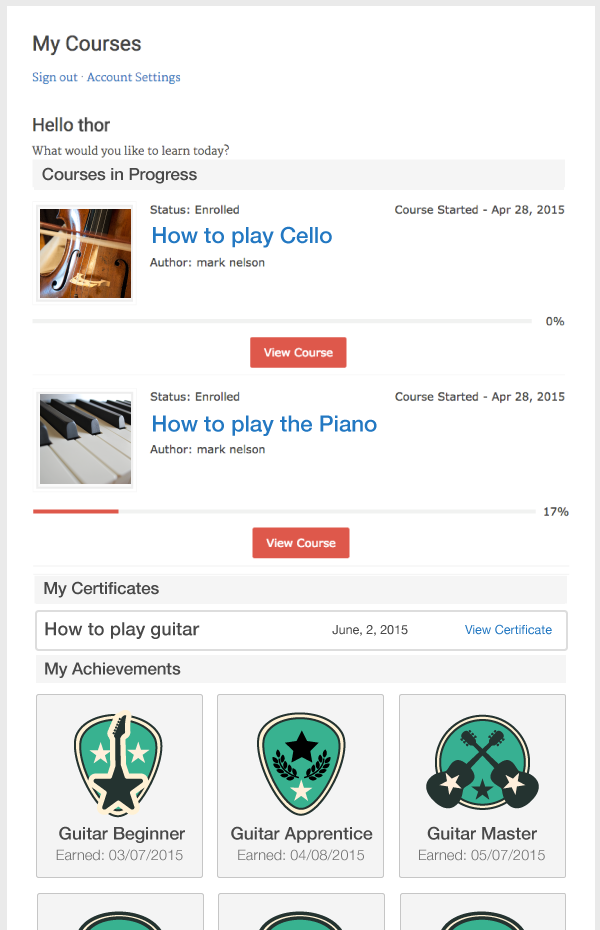Open the piano keys course thumbnail
This screenshot has width=600, height=930.
(x=85, y=440)
